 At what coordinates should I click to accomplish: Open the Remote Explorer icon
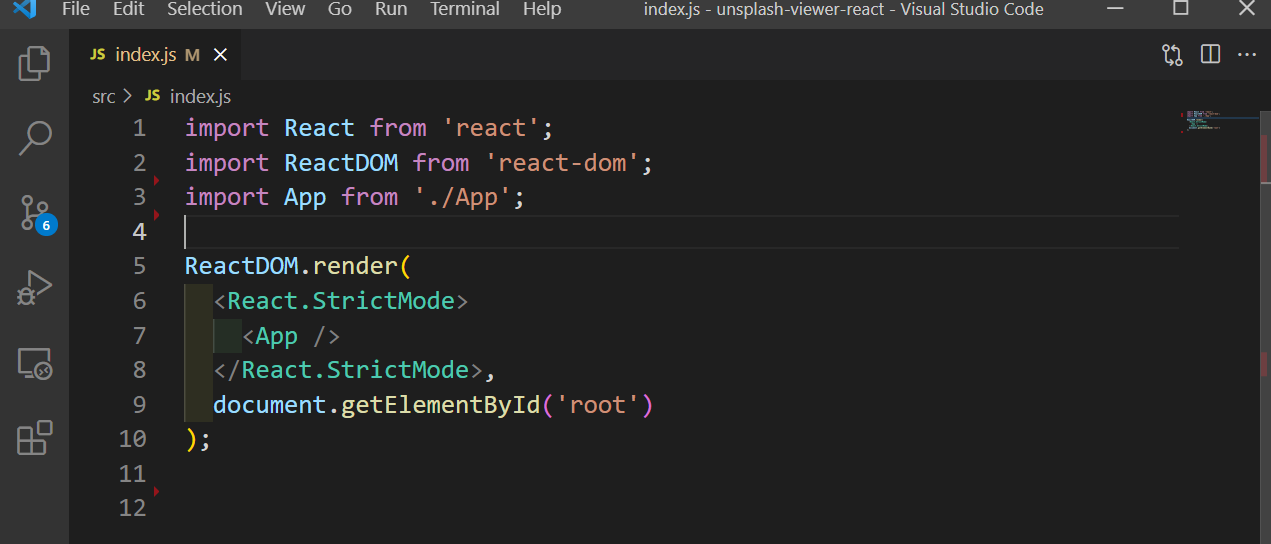34,364
